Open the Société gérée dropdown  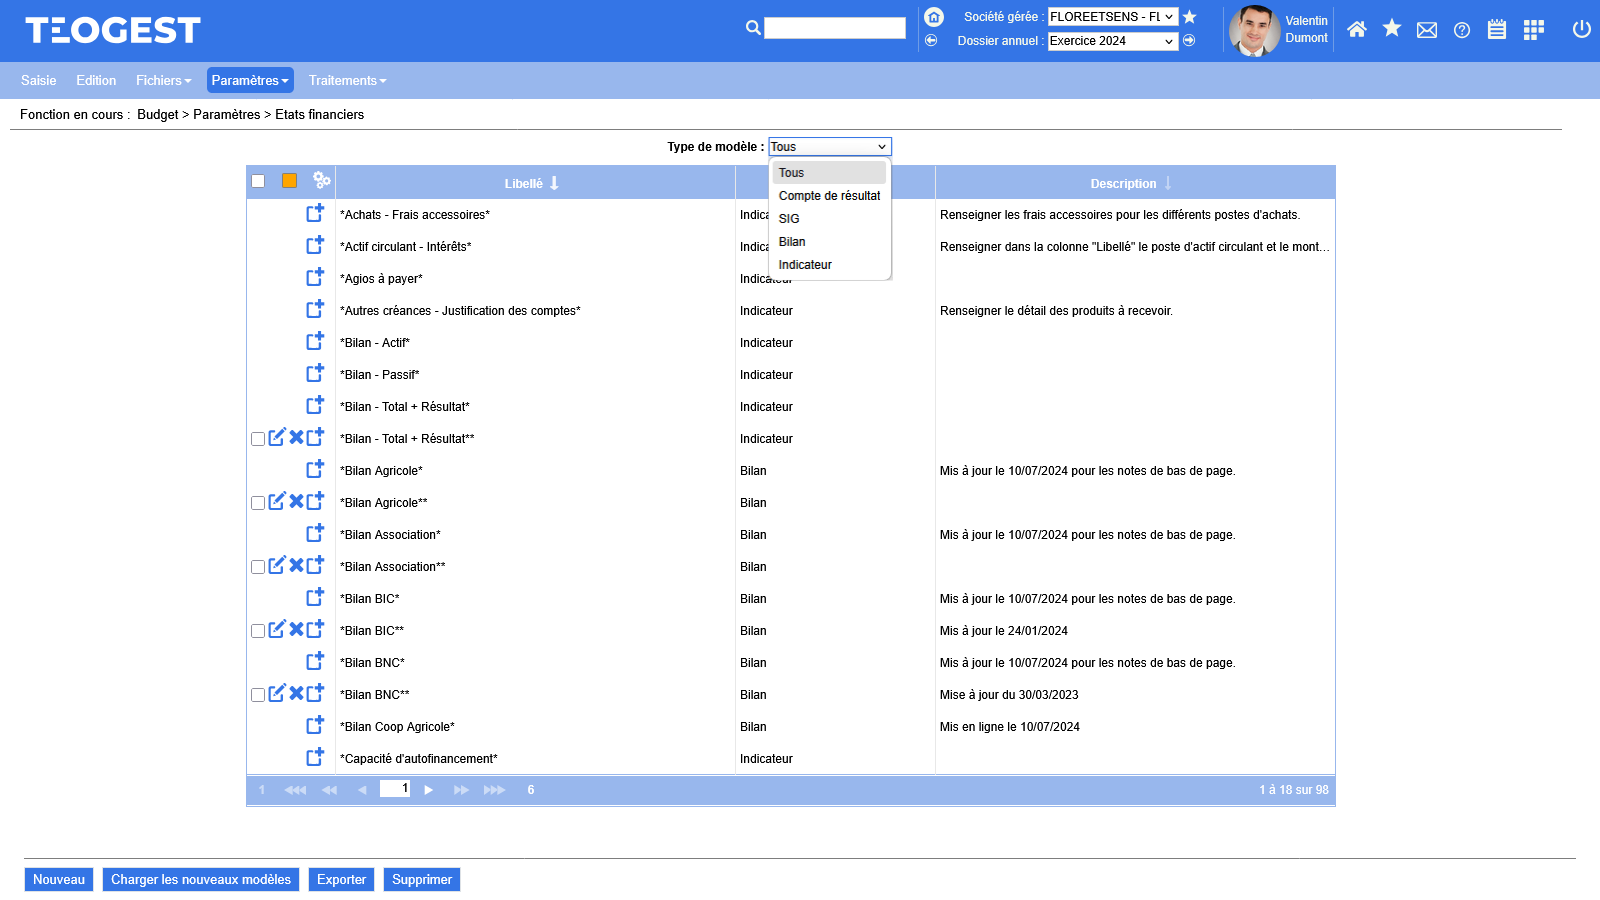coord(1112,17)
